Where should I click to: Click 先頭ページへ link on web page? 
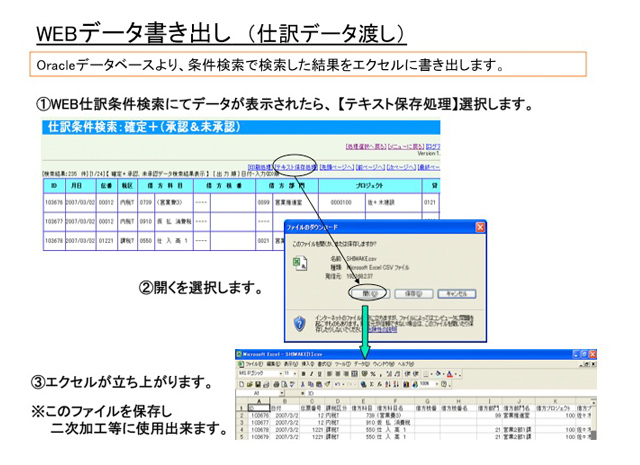(x=337, y=167)
